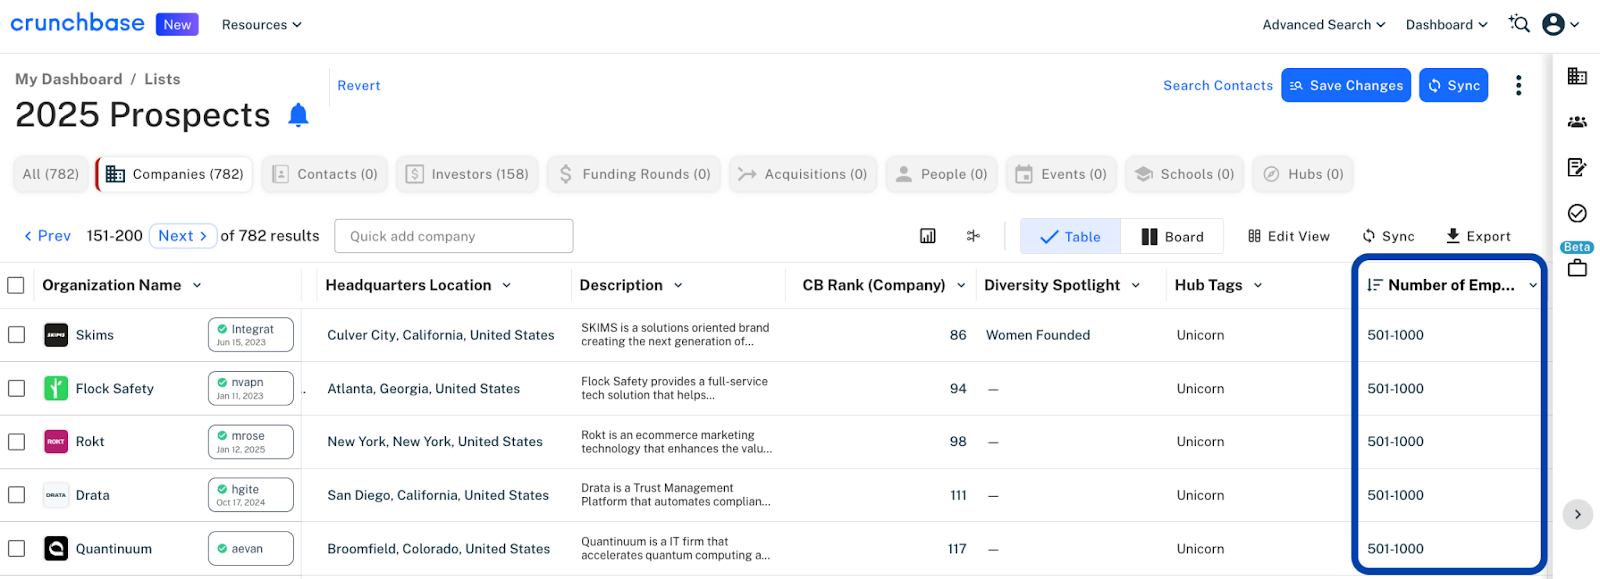Select the Acquisitions (0) tab
Screen dimensions: 1600x579
tap(803, 174)
